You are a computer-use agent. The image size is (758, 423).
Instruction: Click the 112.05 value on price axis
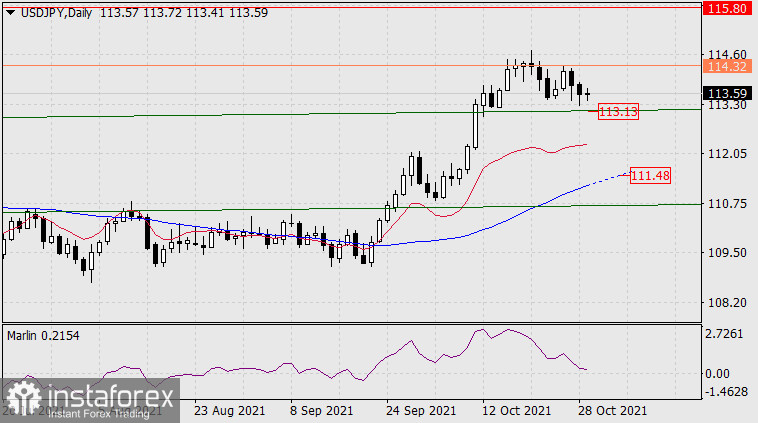tap(725, 153)
